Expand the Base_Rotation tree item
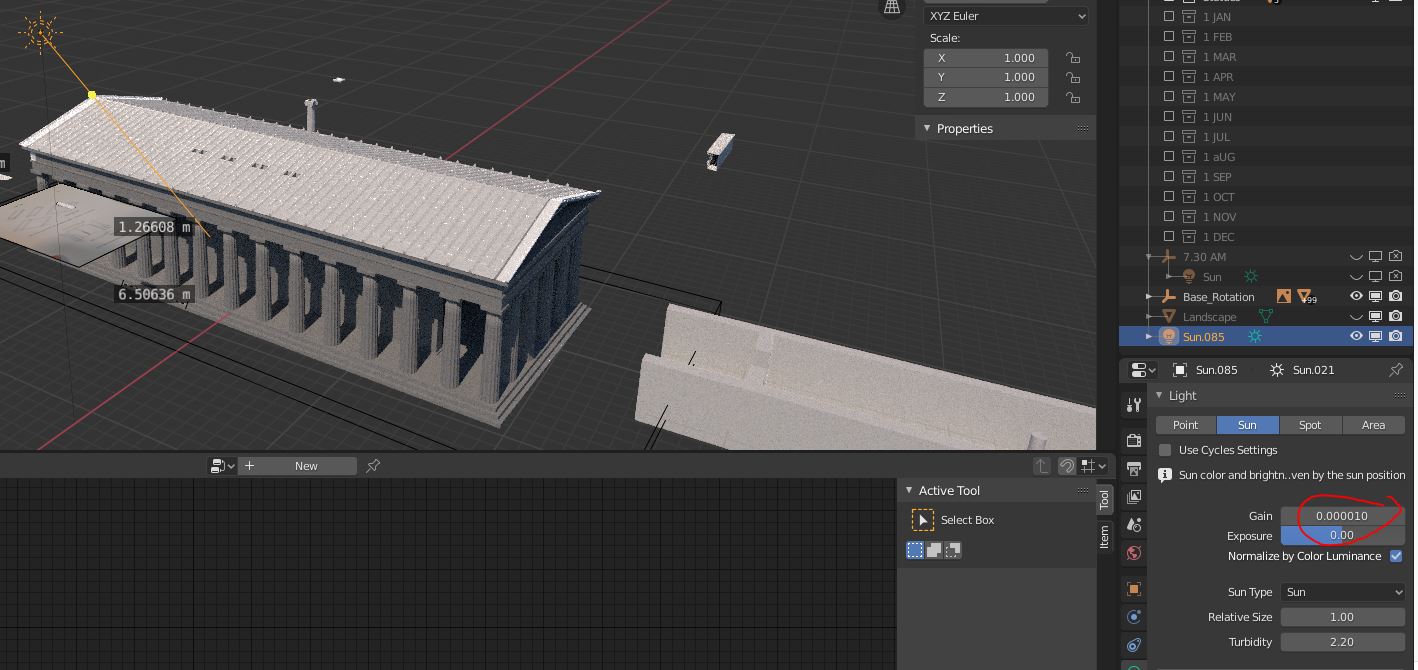The height and width of the screenshot is (670, 1418). (x=1149, y=297)
